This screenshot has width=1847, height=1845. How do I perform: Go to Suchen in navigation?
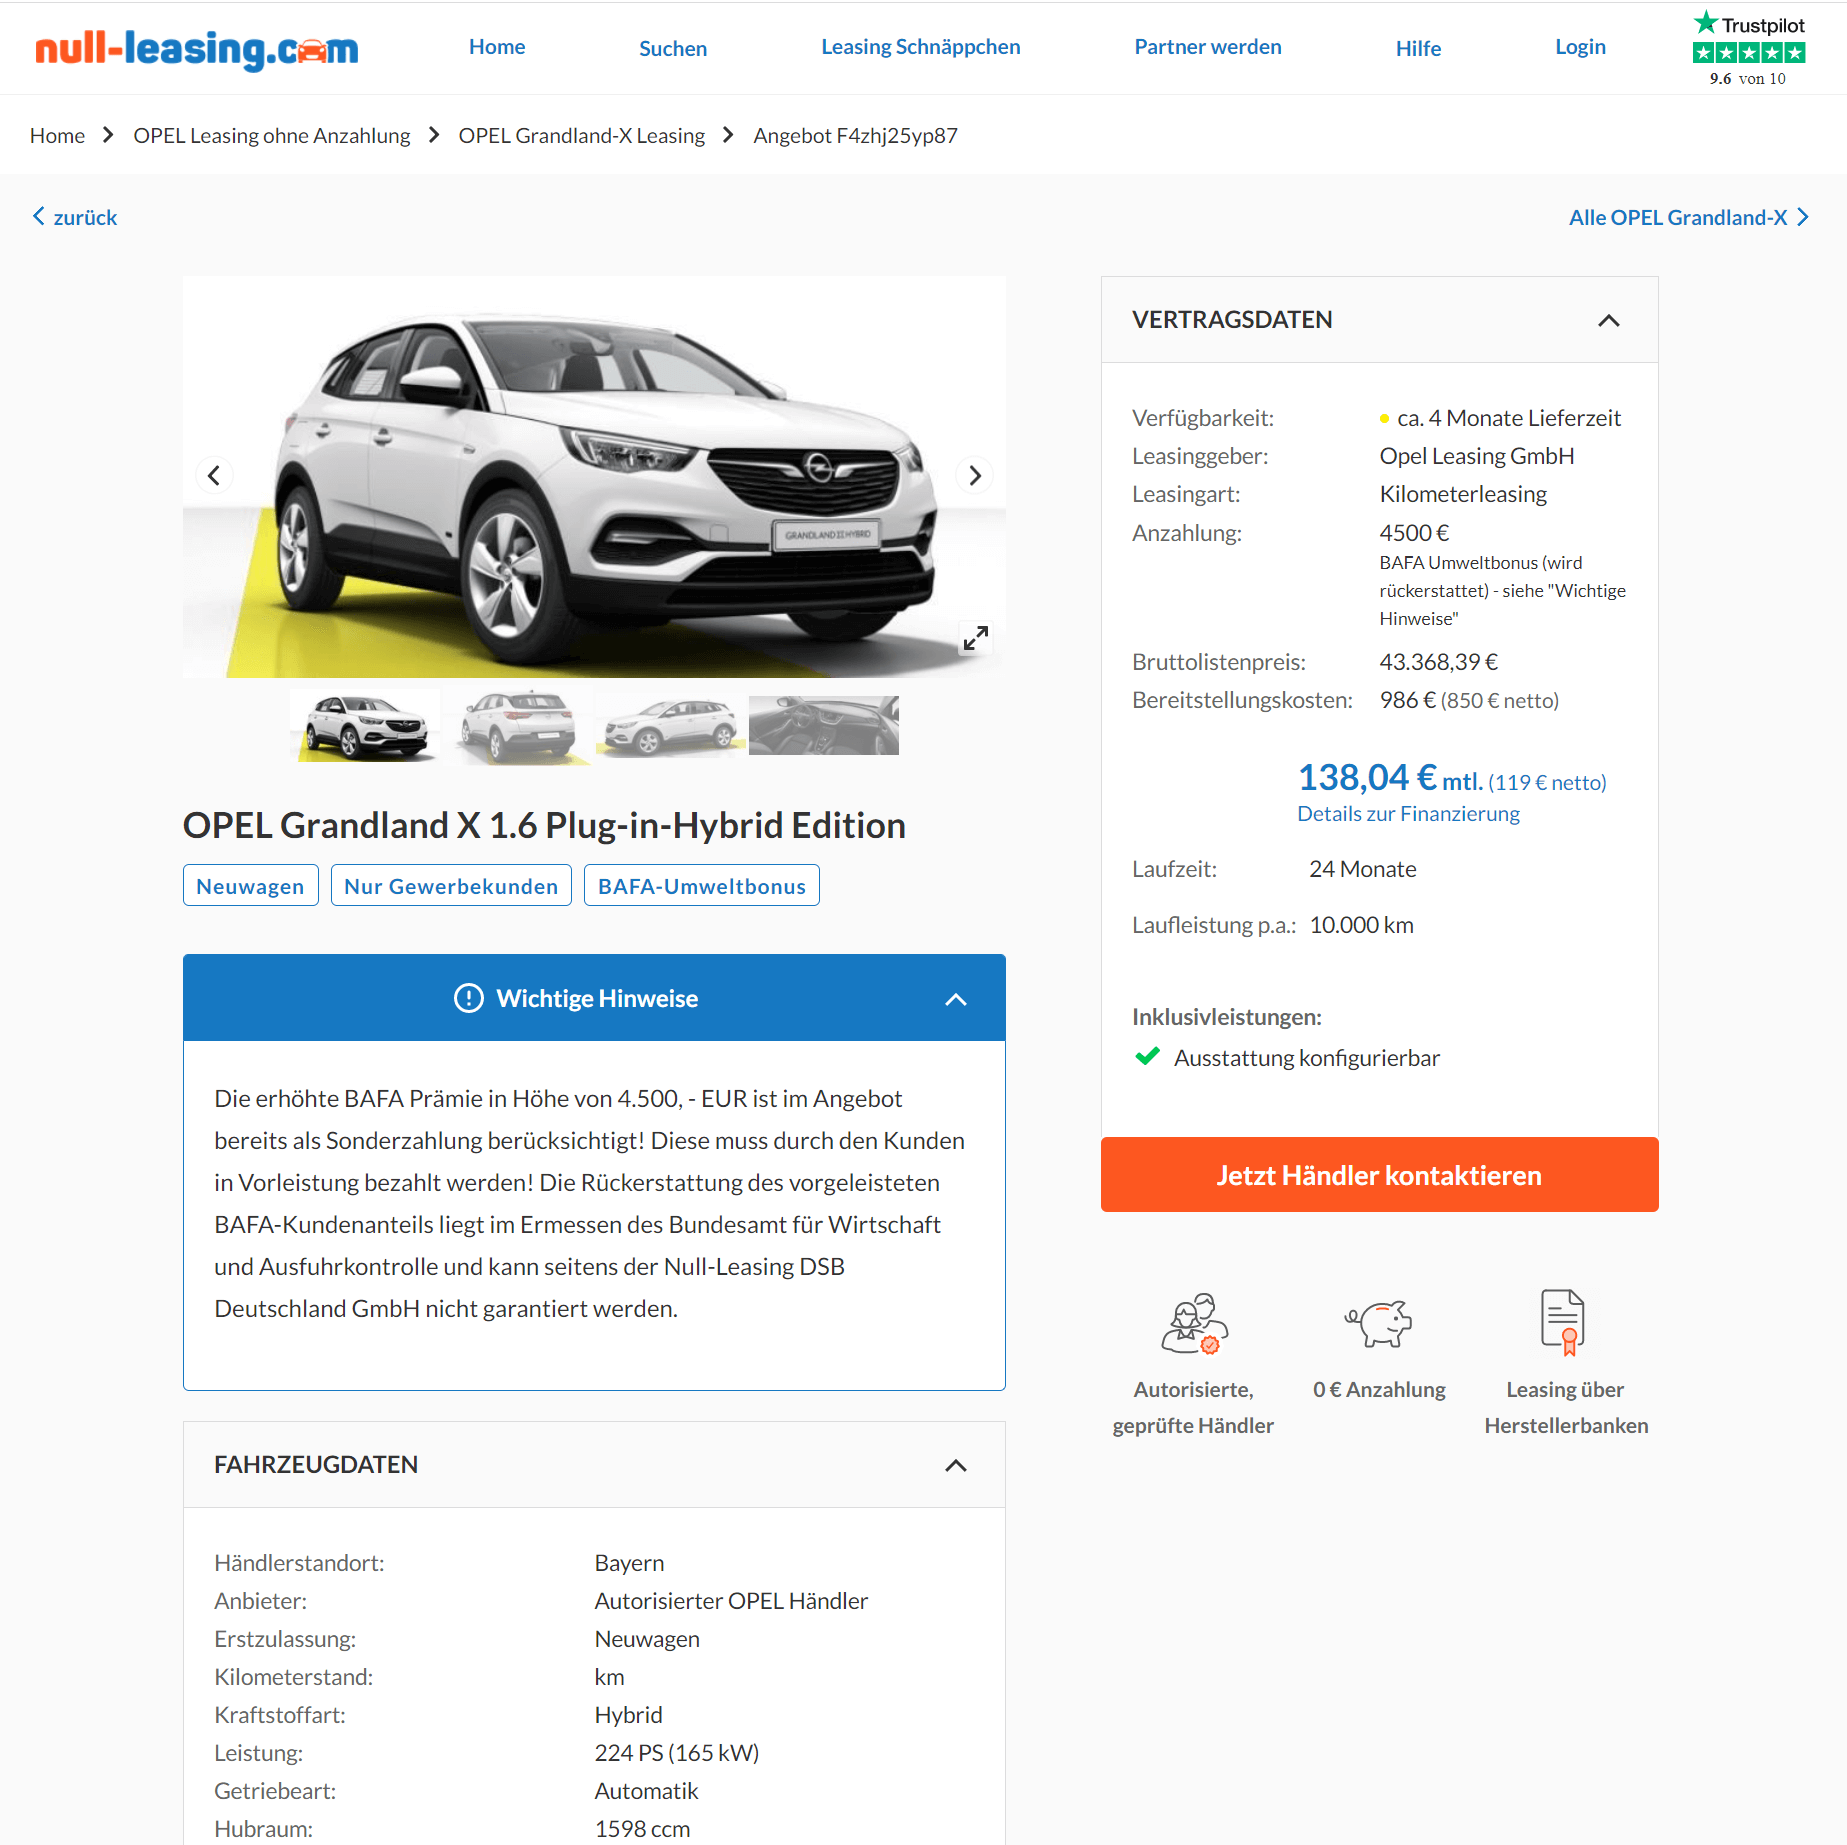tap(673, 48)
